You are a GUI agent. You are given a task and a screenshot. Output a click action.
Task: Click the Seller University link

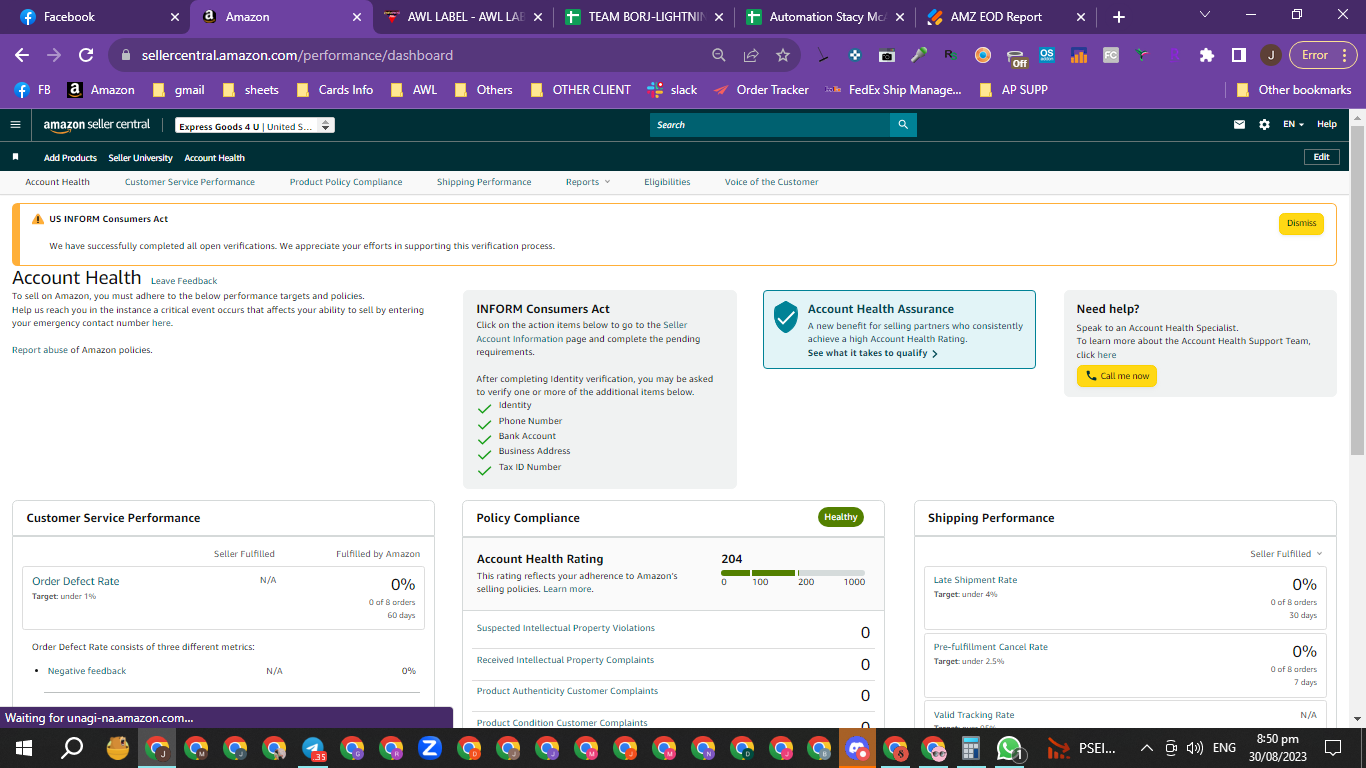point(141,158)
